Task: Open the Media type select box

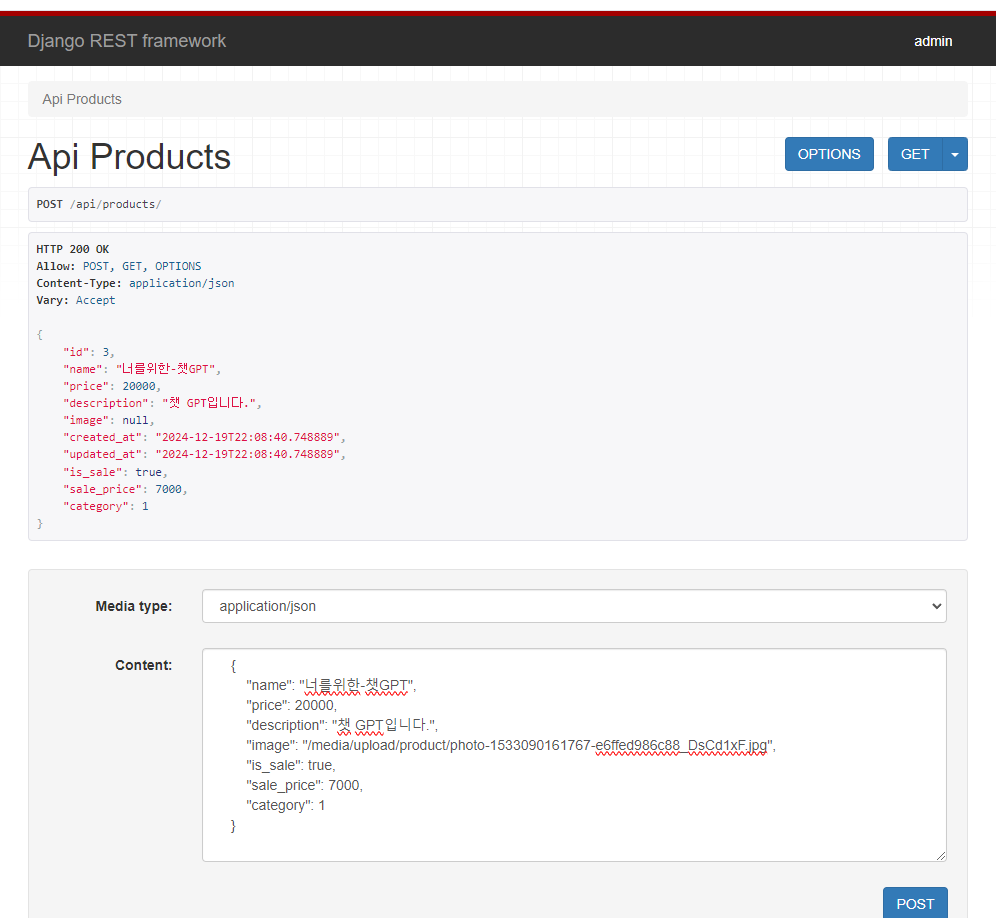Action: click(x=574, y=606)
